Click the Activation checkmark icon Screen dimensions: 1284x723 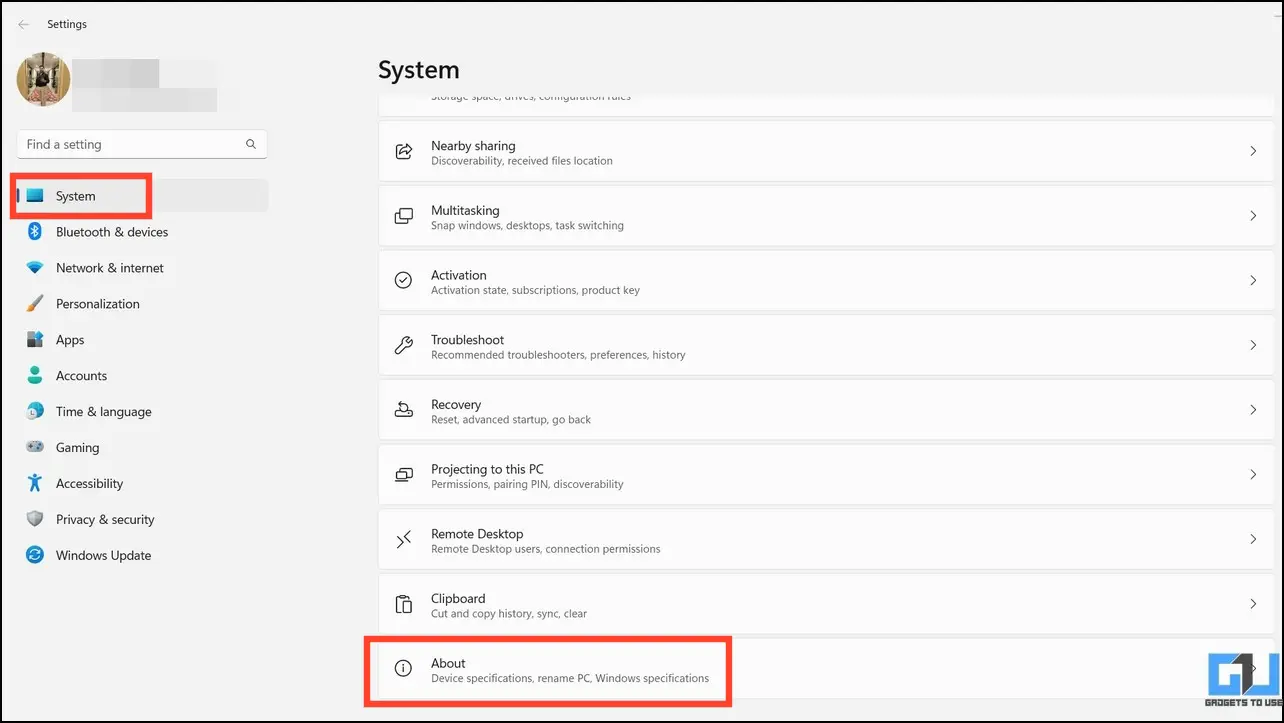tap(404, 281)
